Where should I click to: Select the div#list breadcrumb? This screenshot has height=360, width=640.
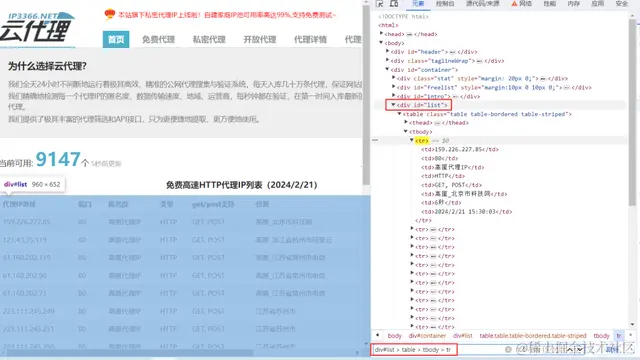462,336
